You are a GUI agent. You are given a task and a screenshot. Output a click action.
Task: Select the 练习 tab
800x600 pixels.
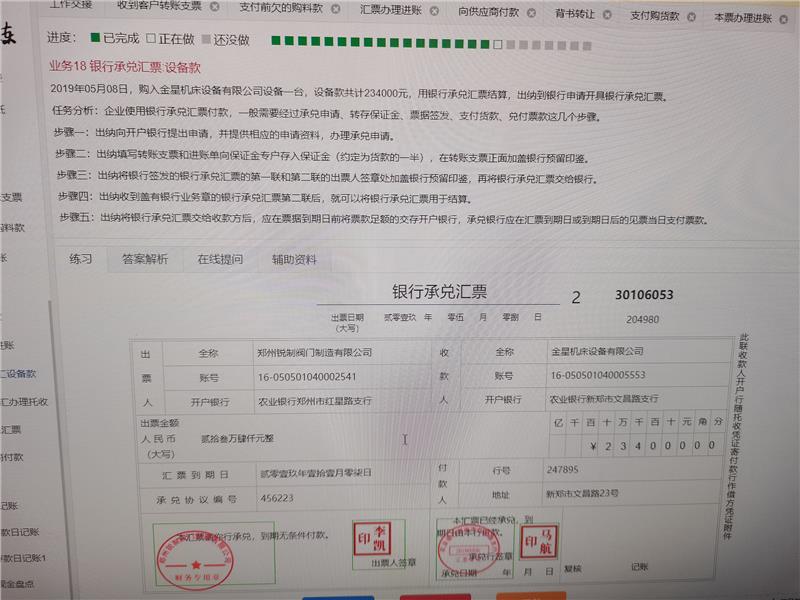coord(80,259)
